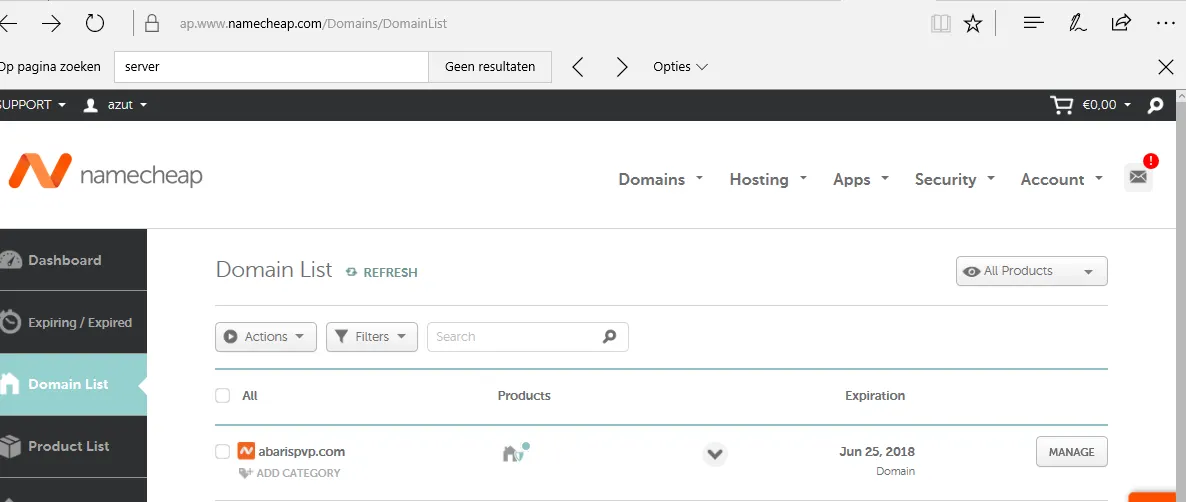Add page to favorites with star icon

pyautogui.click(x=973, y=24)
